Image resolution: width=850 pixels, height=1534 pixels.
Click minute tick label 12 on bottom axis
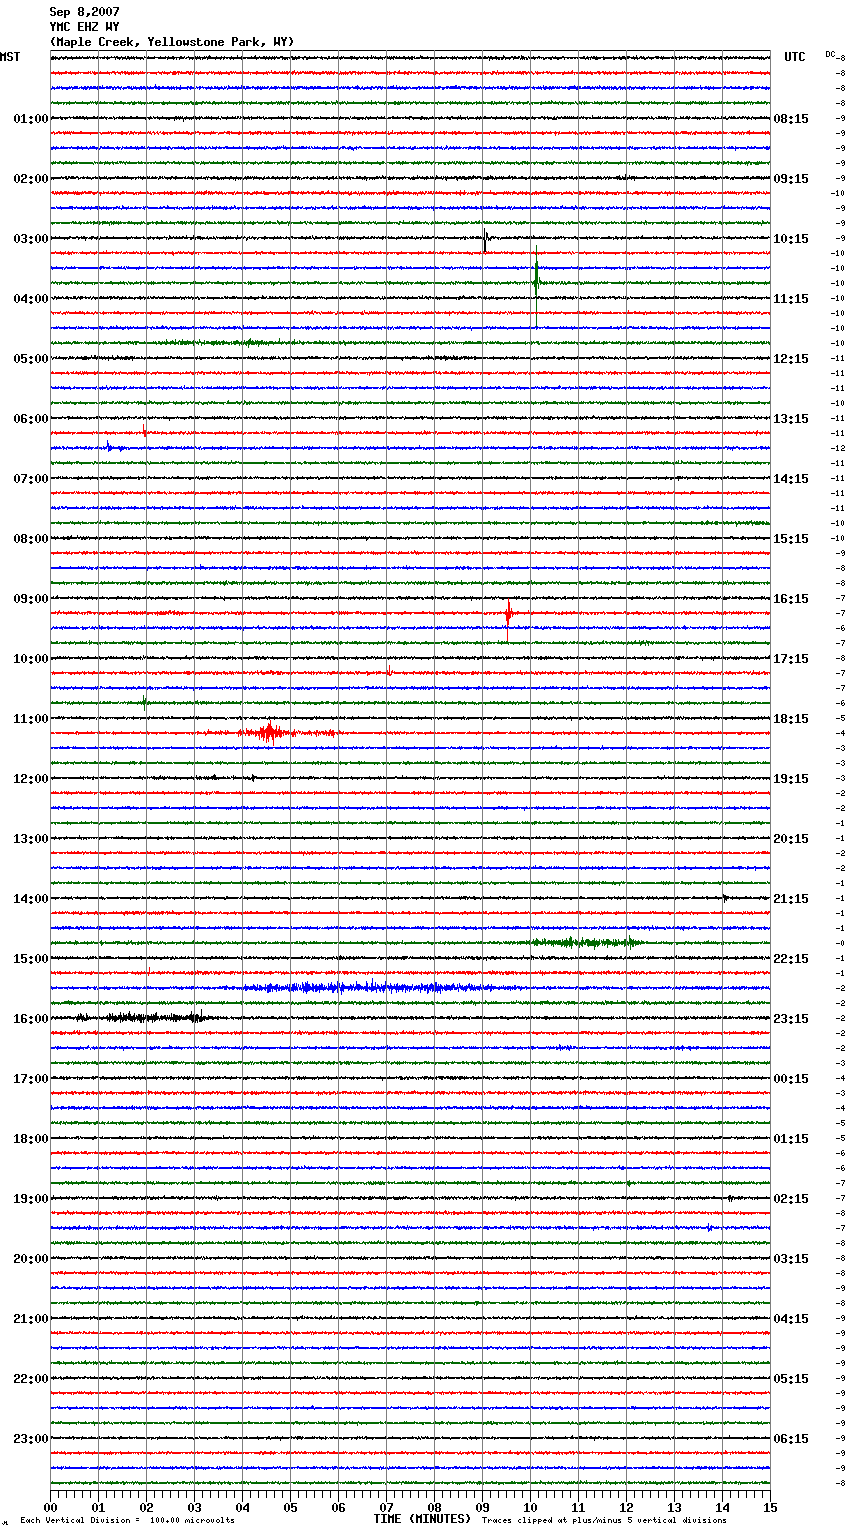[627, 1507]
